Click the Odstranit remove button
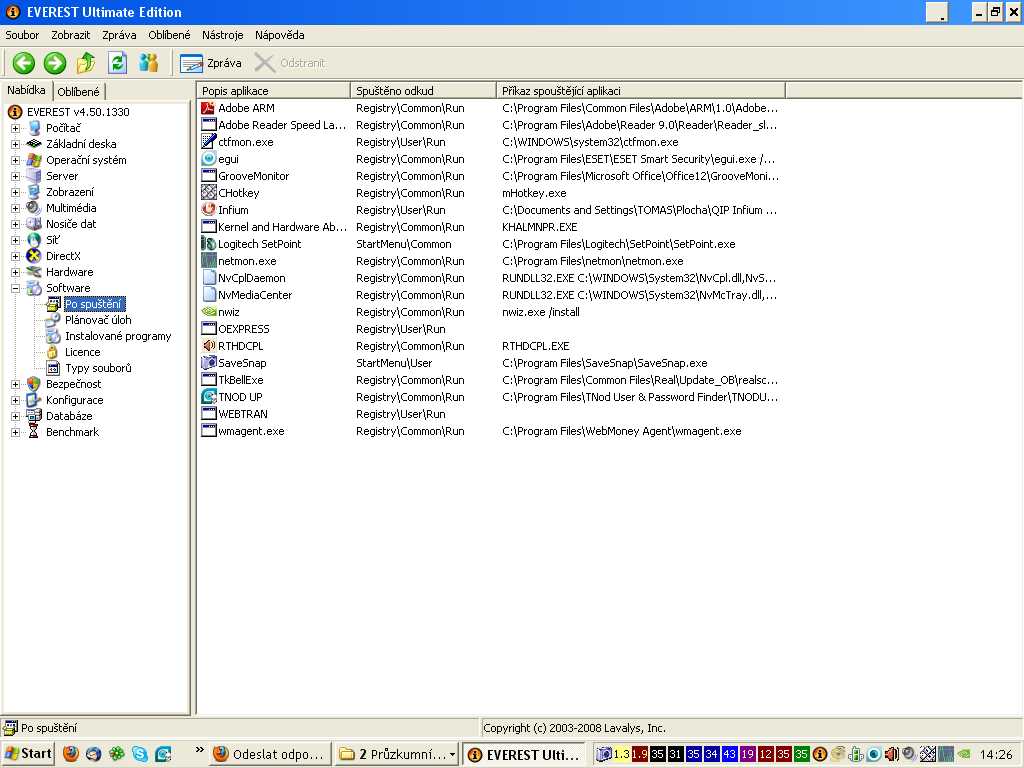The height and width of the screenshot is (768, 1024). point(290,63)
